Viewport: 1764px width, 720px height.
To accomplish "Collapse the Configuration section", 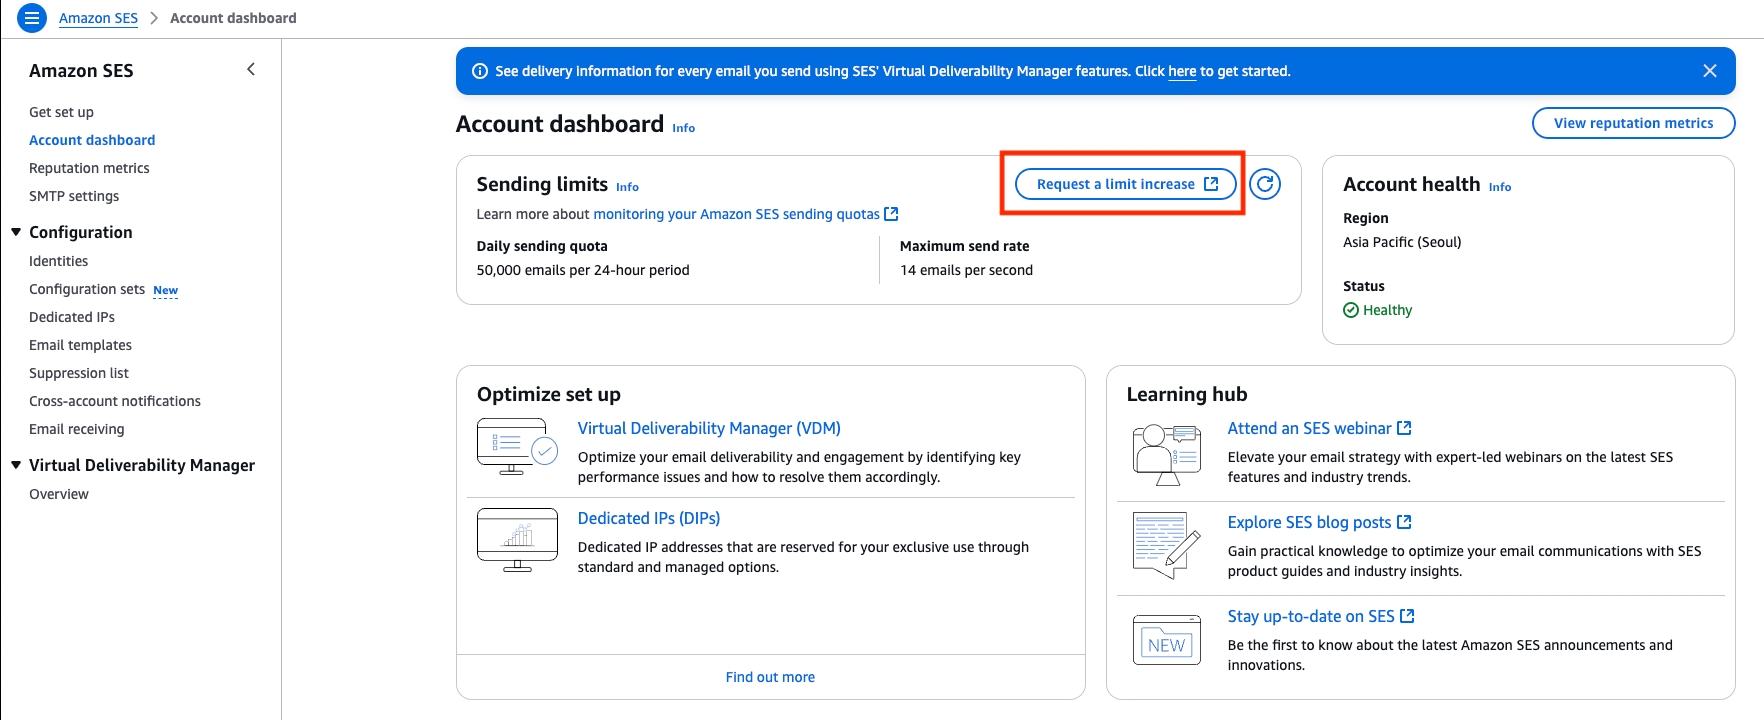I will (x=16, y=232).
